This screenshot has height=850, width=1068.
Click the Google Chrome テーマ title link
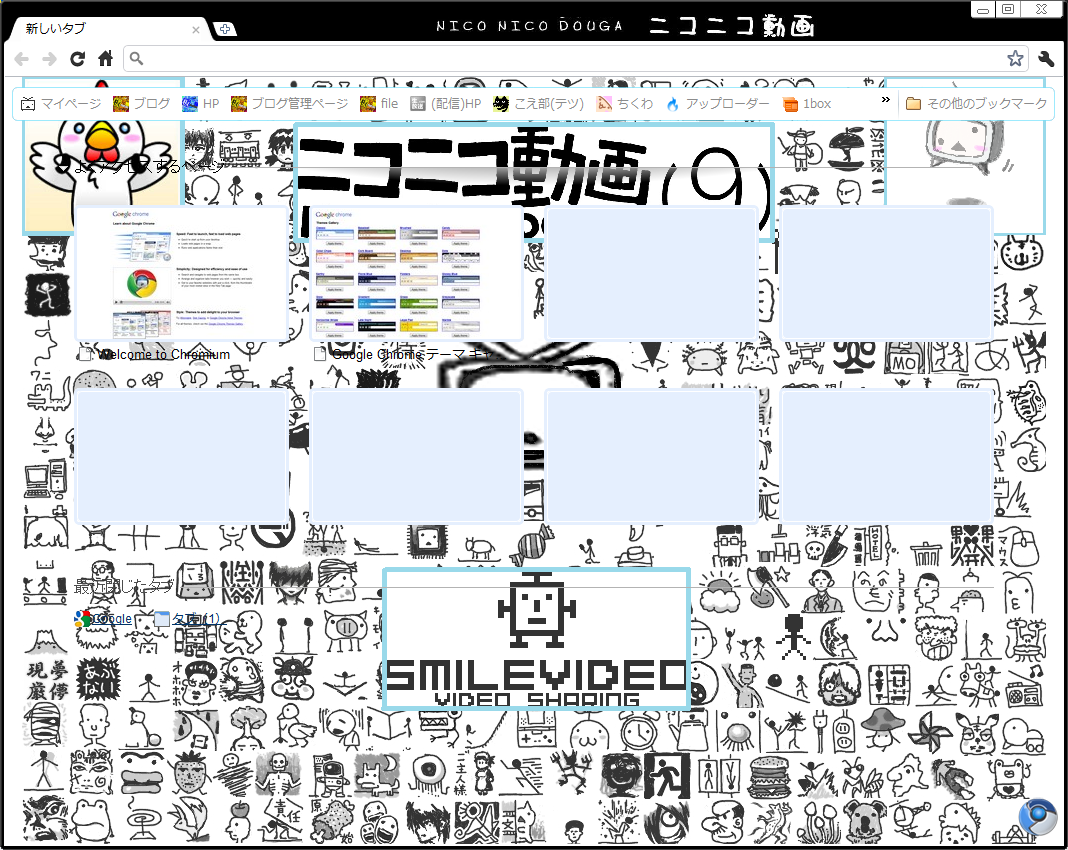411,354
